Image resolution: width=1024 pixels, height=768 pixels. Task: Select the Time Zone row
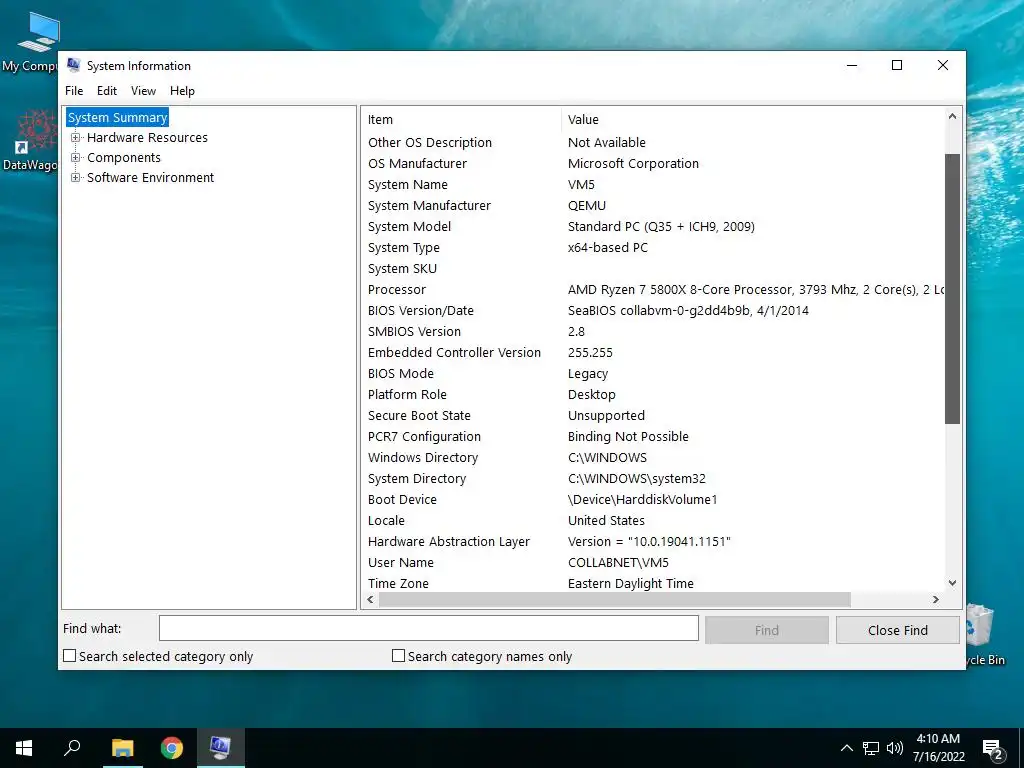click(653, 584)
